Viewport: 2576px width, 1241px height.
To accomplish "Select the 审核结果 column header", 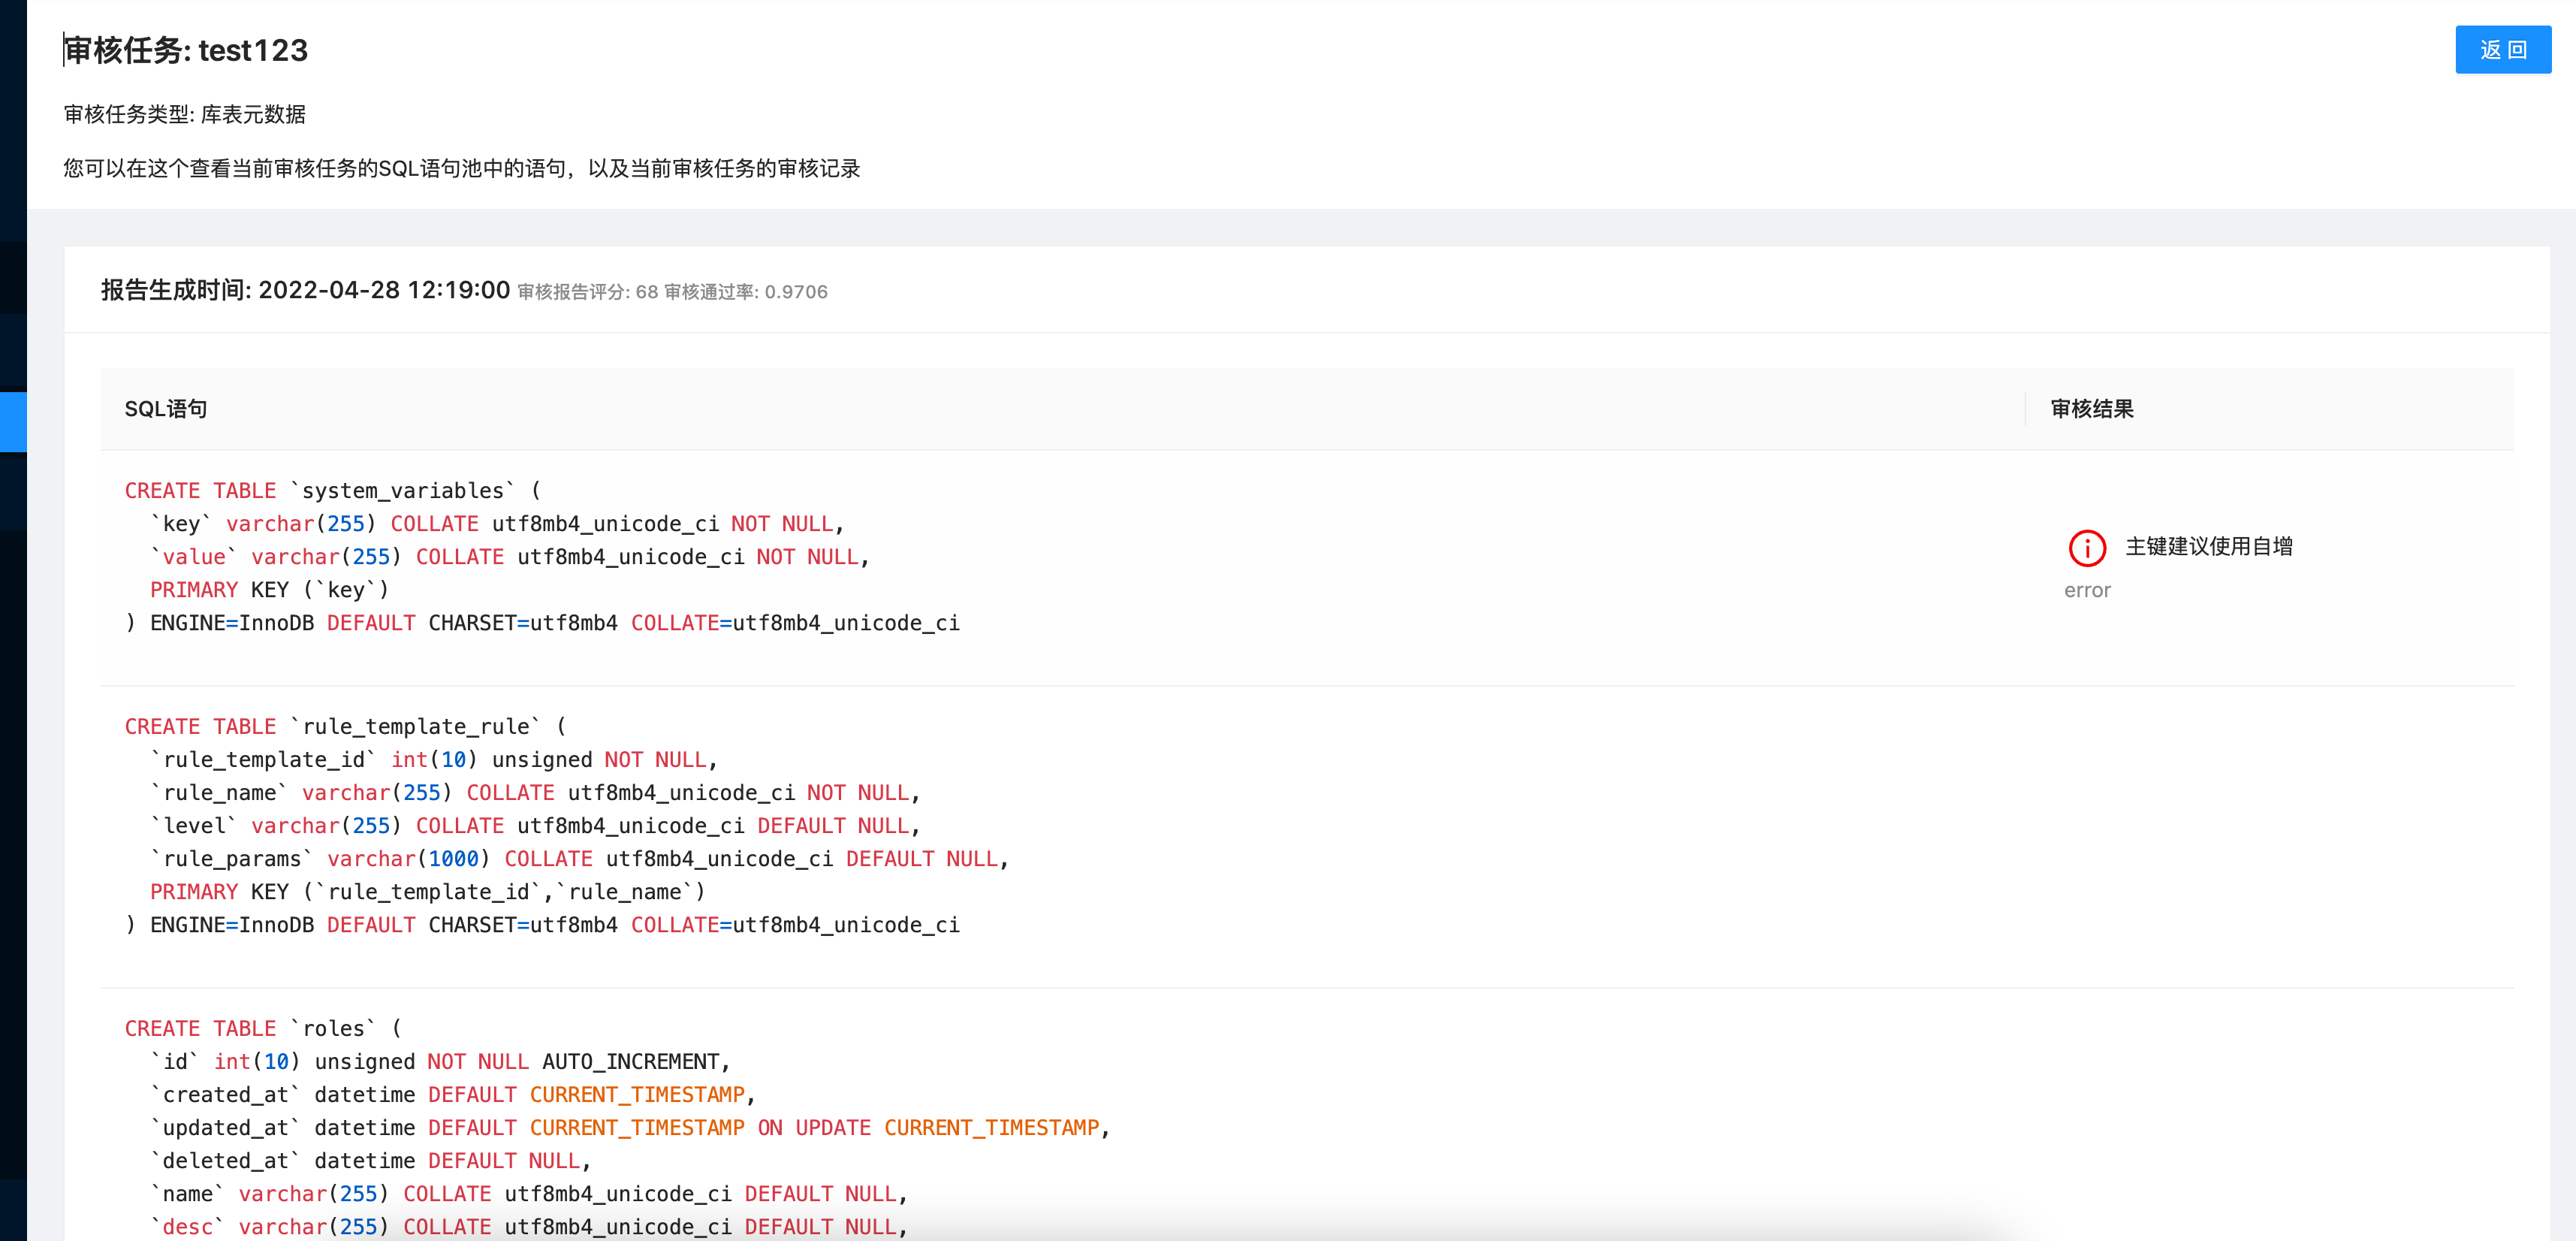I will (x=2091, y=408).
